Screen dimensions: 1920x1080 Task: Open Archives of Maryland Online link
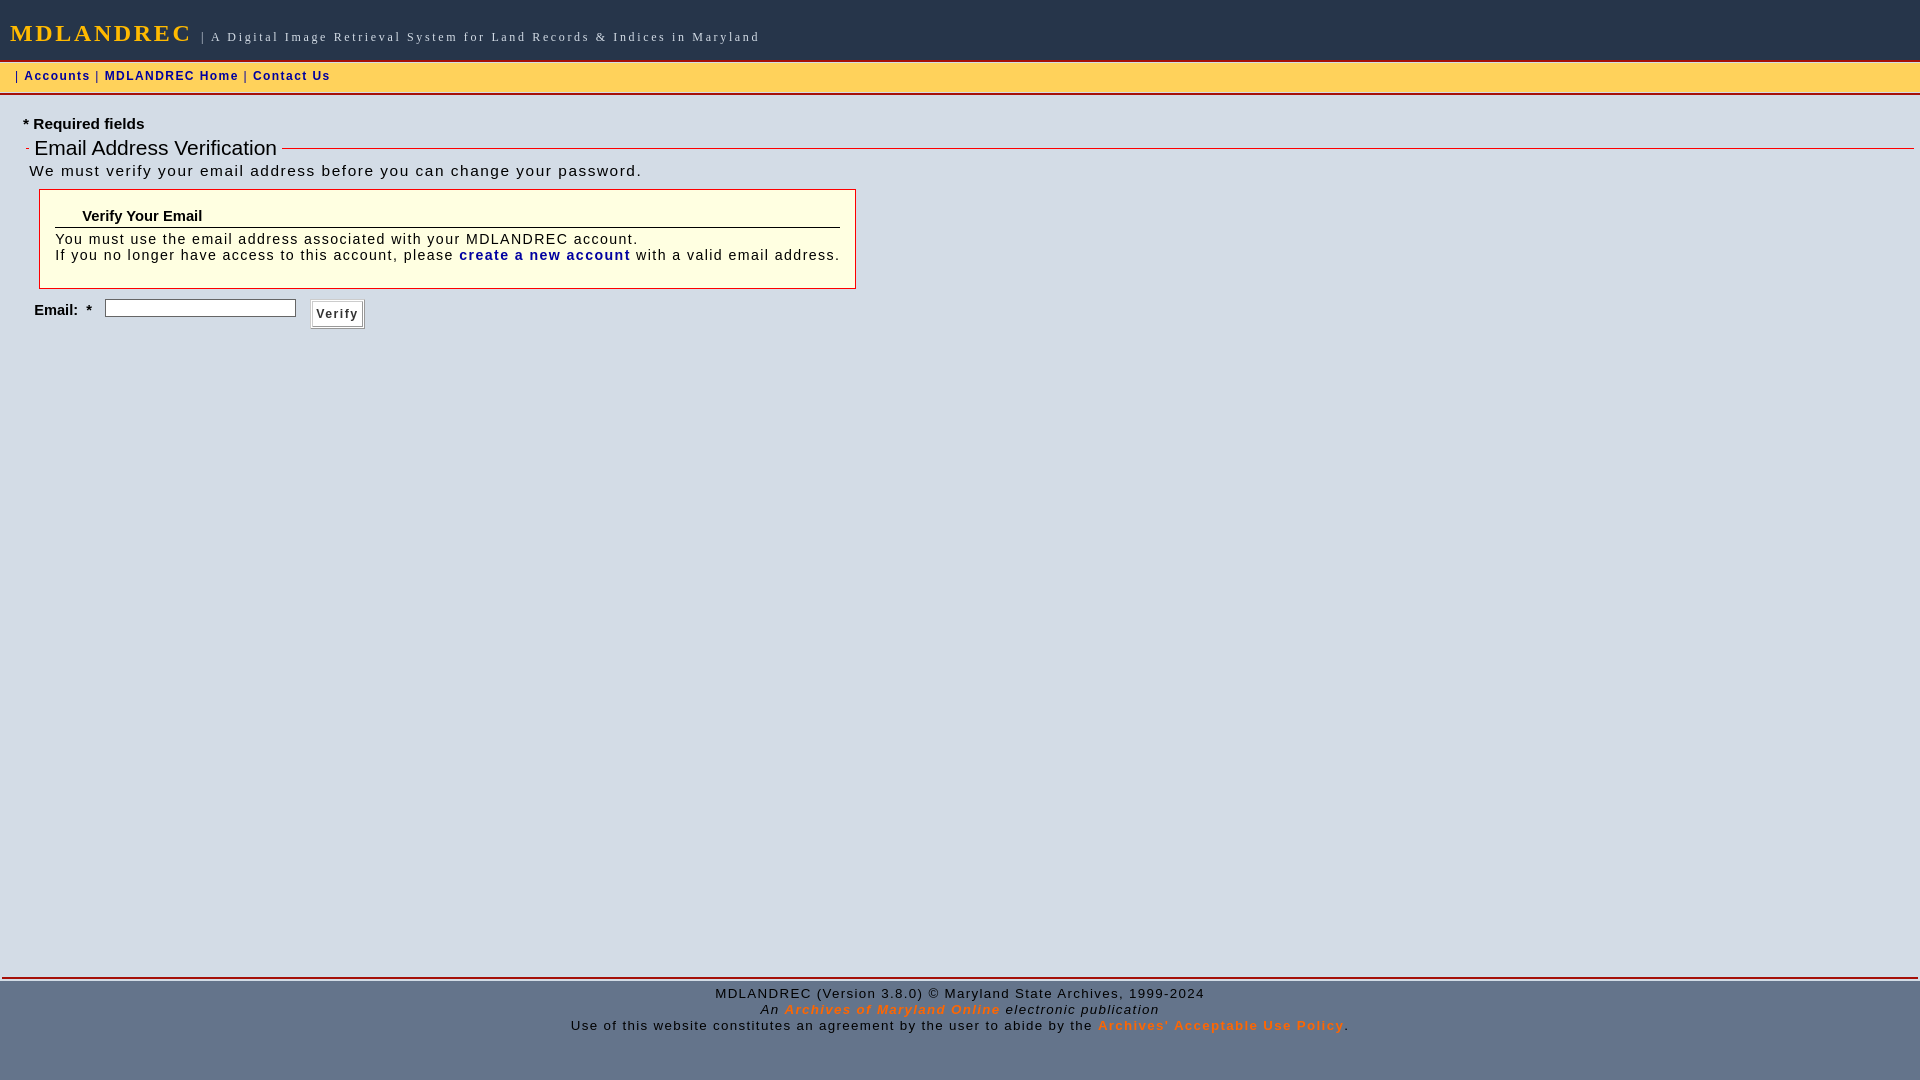coord(892,1010)
